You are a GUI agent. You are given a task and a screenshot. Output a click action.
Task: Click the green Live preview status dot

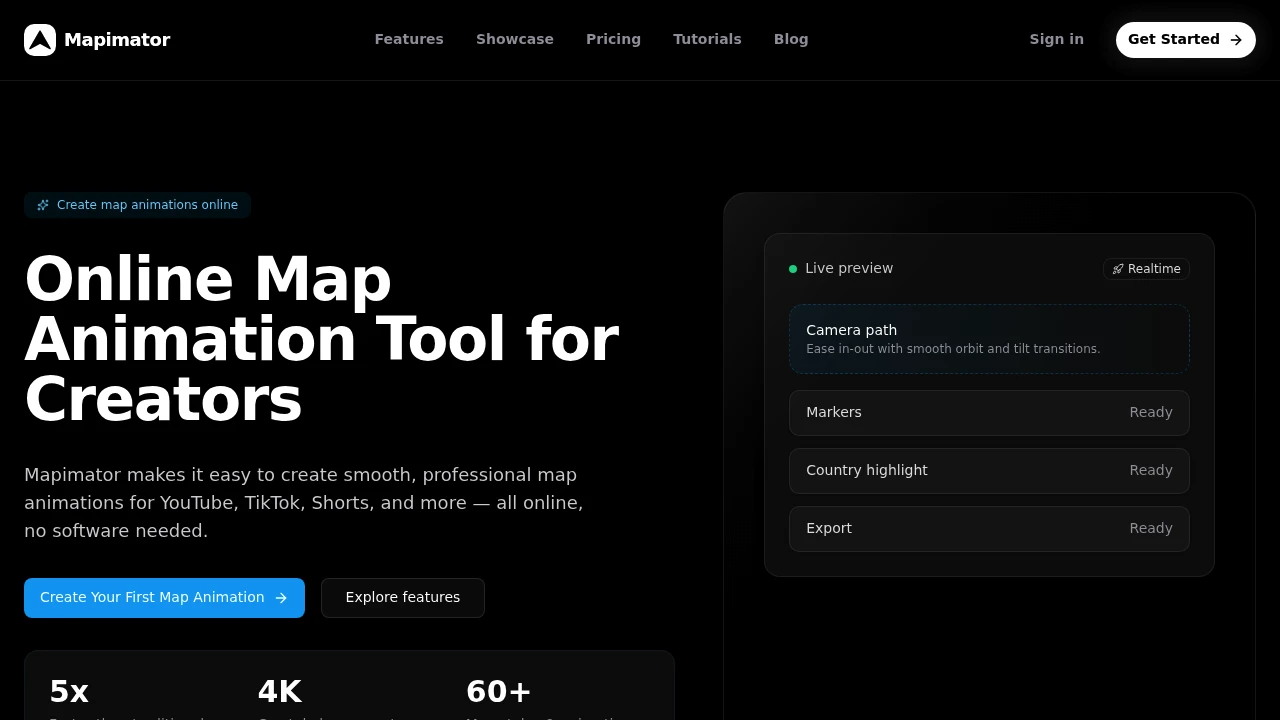coord(793,269)
